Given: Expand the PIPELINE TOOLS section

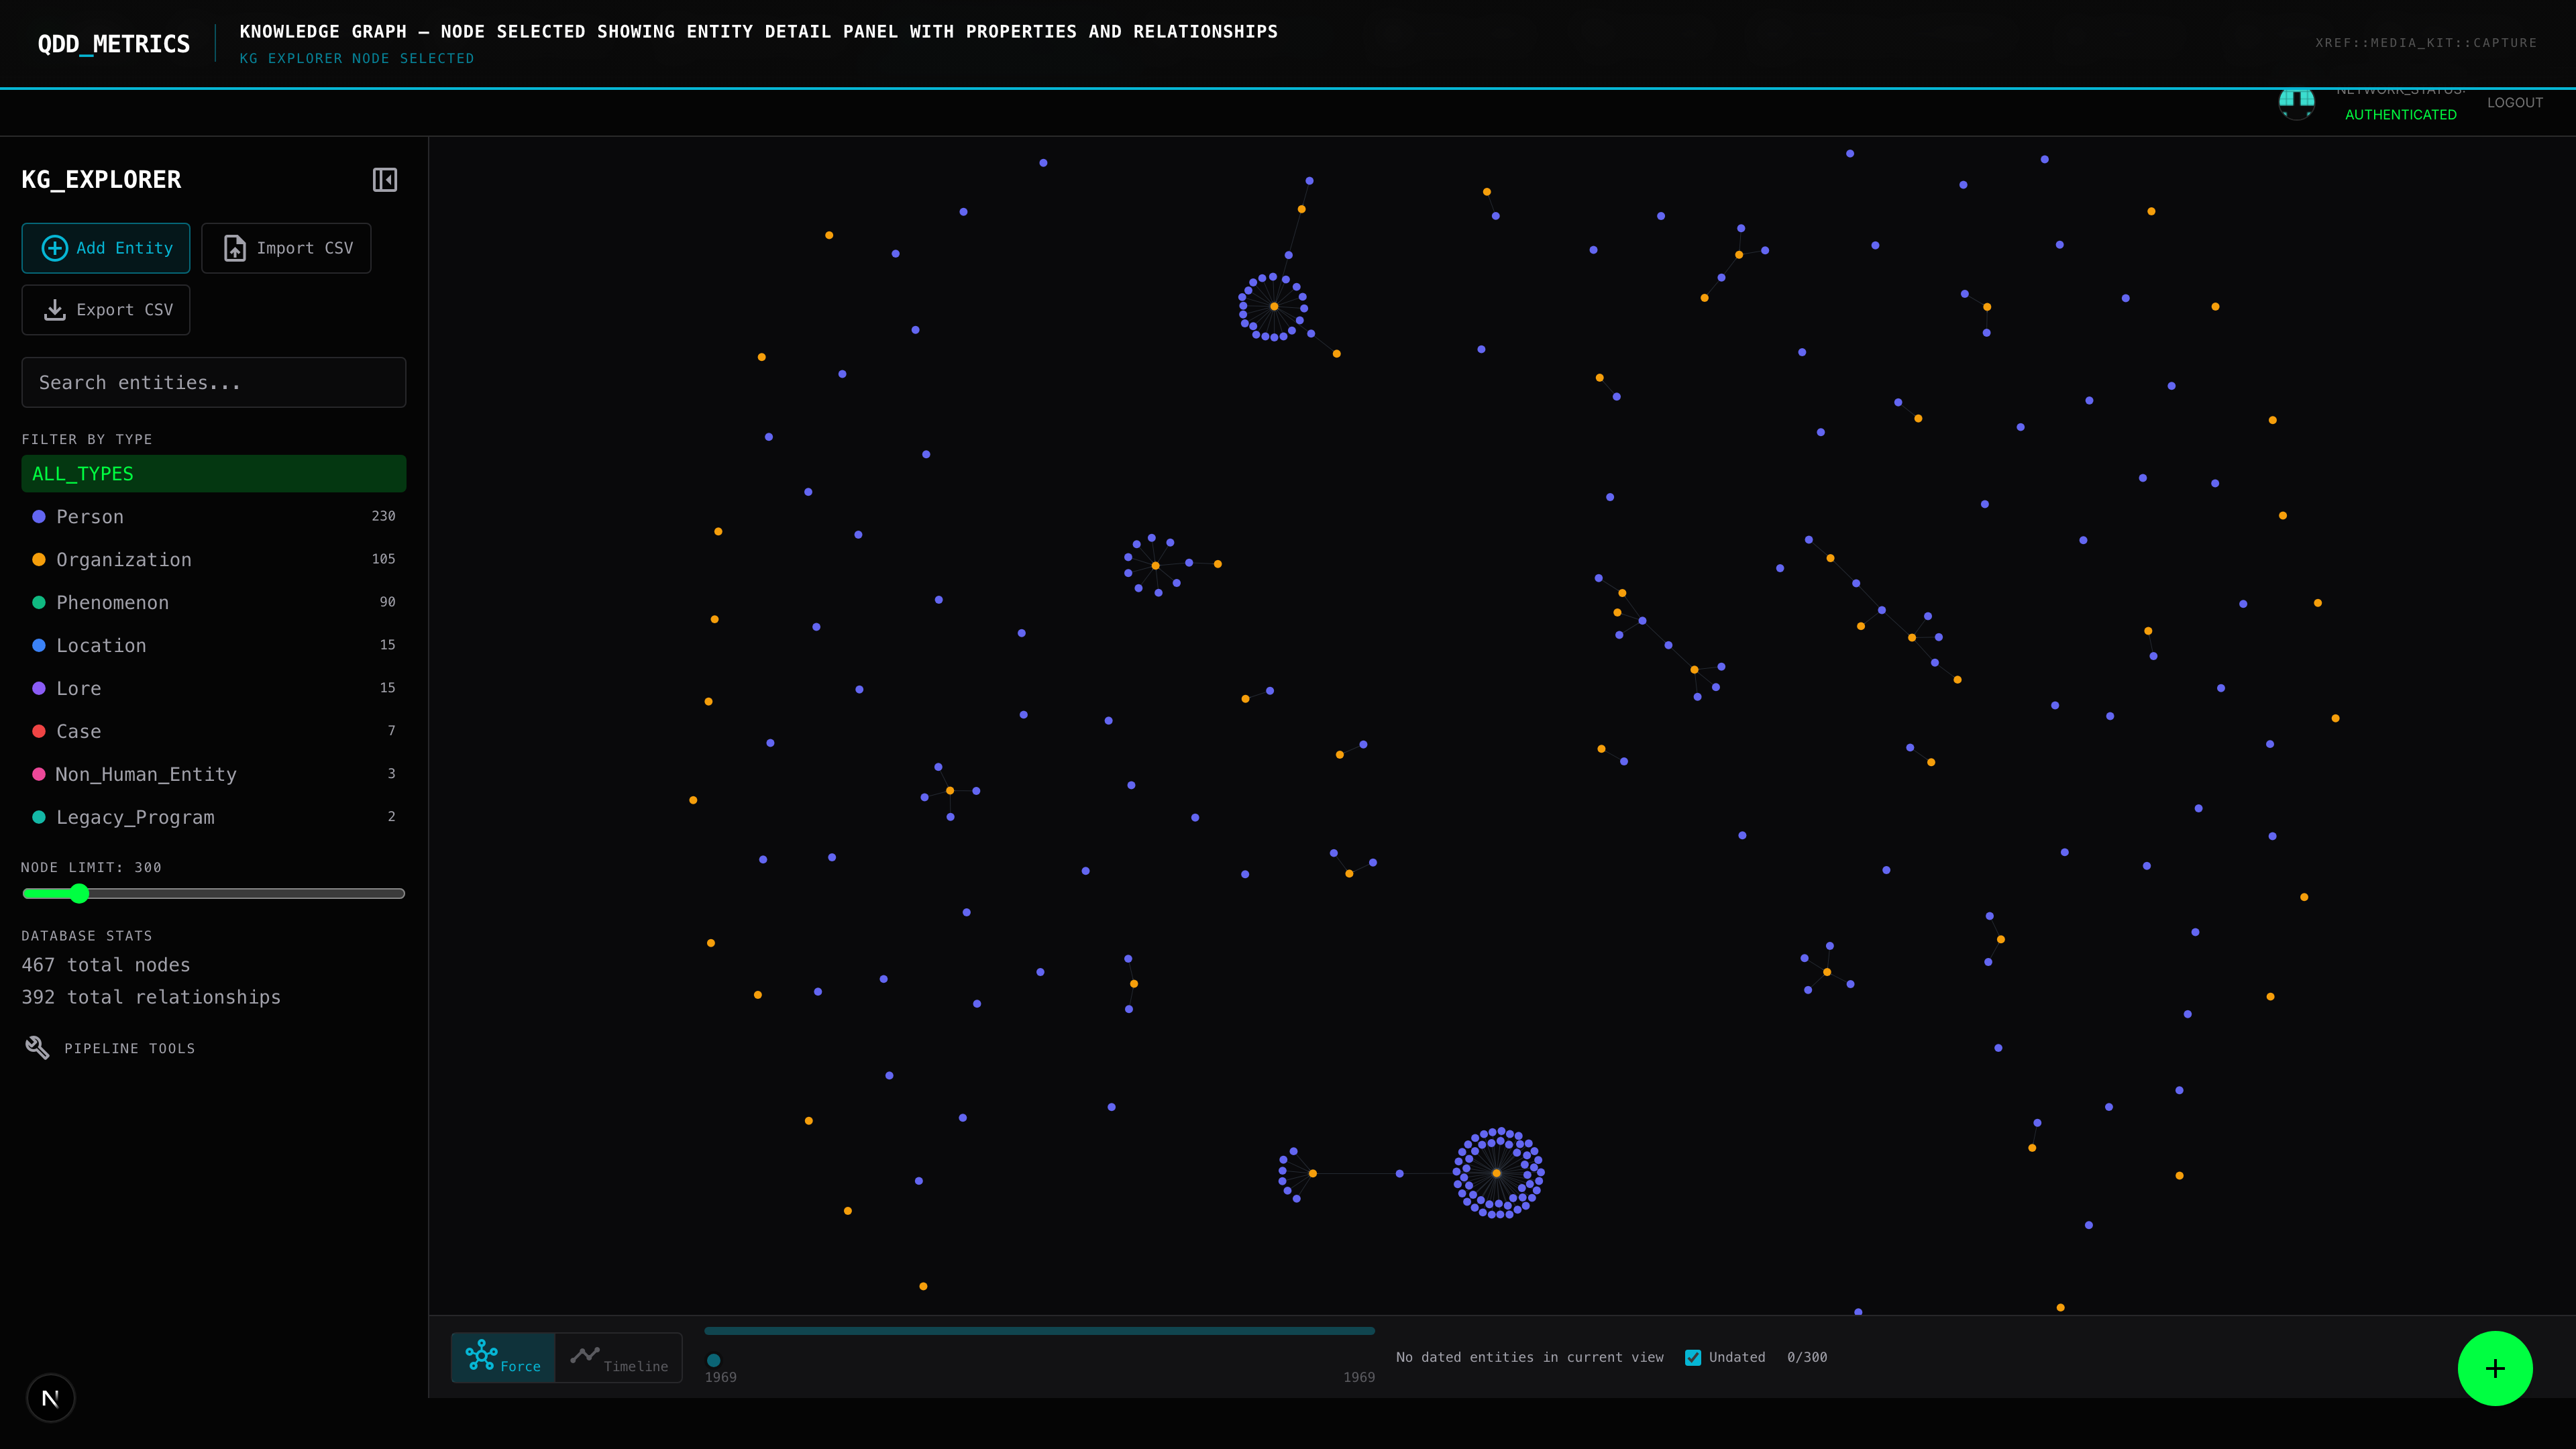Looking at the screenshot, I should [130, 1048].
